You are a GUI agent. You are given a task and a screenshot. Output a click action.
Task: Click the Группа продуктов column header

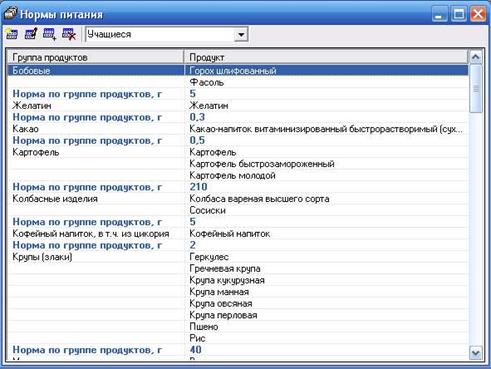point(96,57)
